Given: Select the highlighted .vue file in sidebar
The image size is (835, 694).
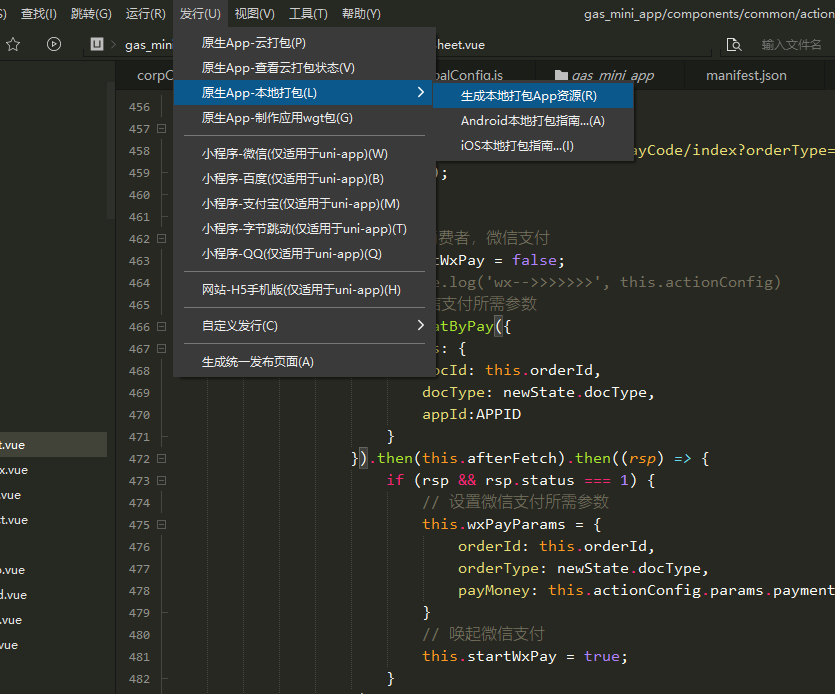Looking at the screenshot, I should (x=53, y=445).
